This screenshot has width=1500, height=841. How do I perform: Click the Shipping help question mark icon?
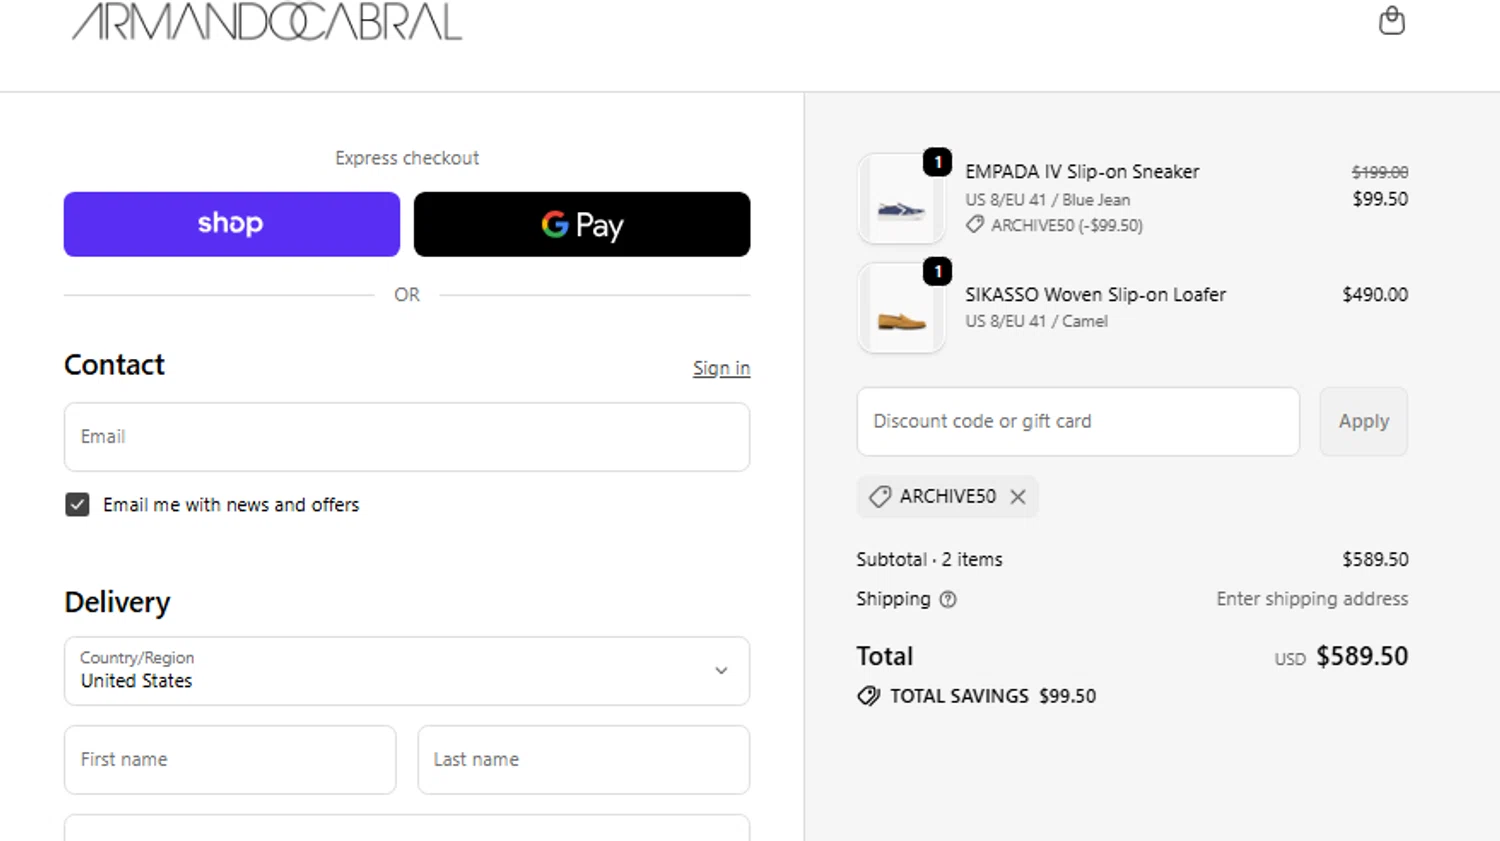click(948, 599)
